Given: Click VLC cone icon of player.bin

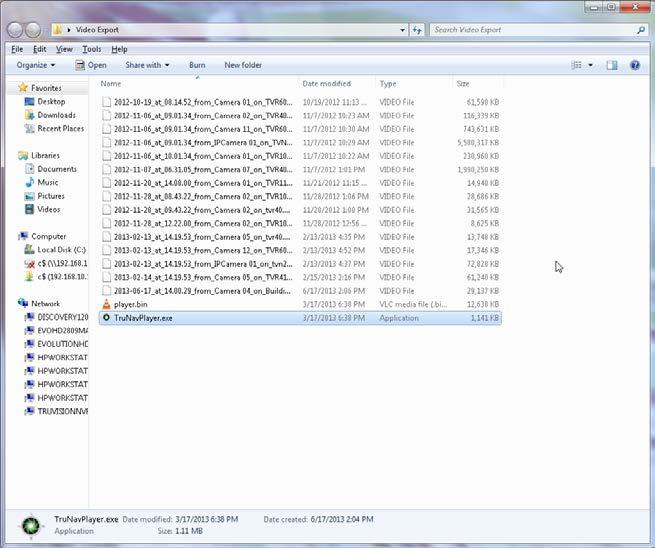Looking at the screenshot, I should pyautogui.click(x=107, y=304).
